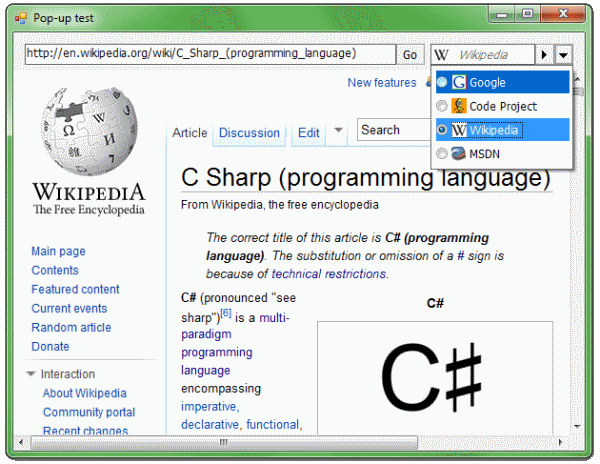This screenshot has width=600, height=464.
Task: Click the page's Search input box
Action: tap(394, 130)
